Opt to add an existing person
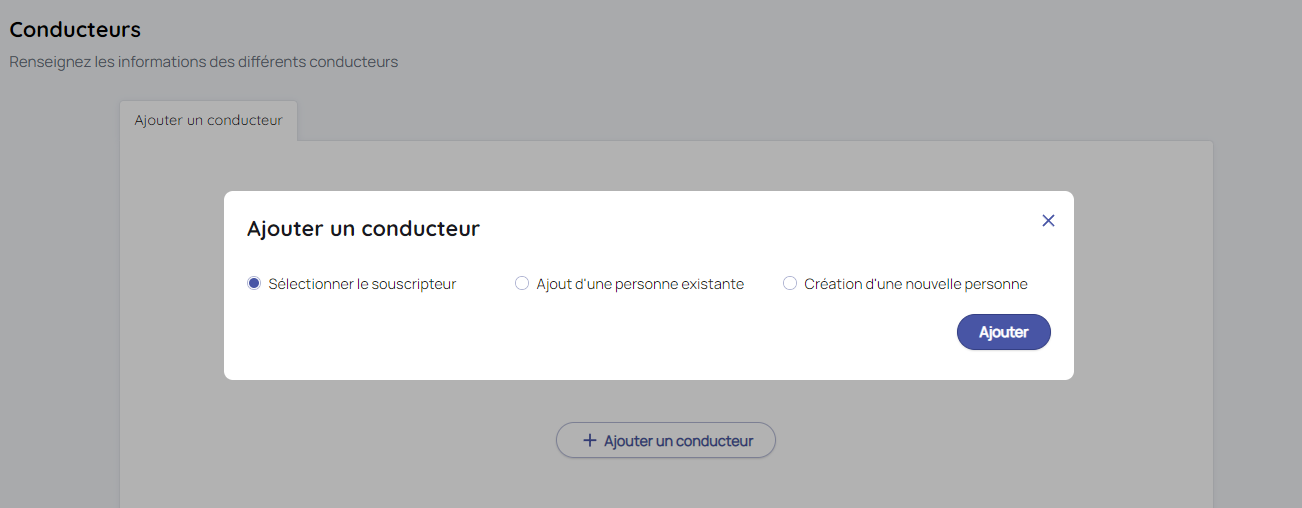The height and width of the screenshot is (508, 1302). 521,284
